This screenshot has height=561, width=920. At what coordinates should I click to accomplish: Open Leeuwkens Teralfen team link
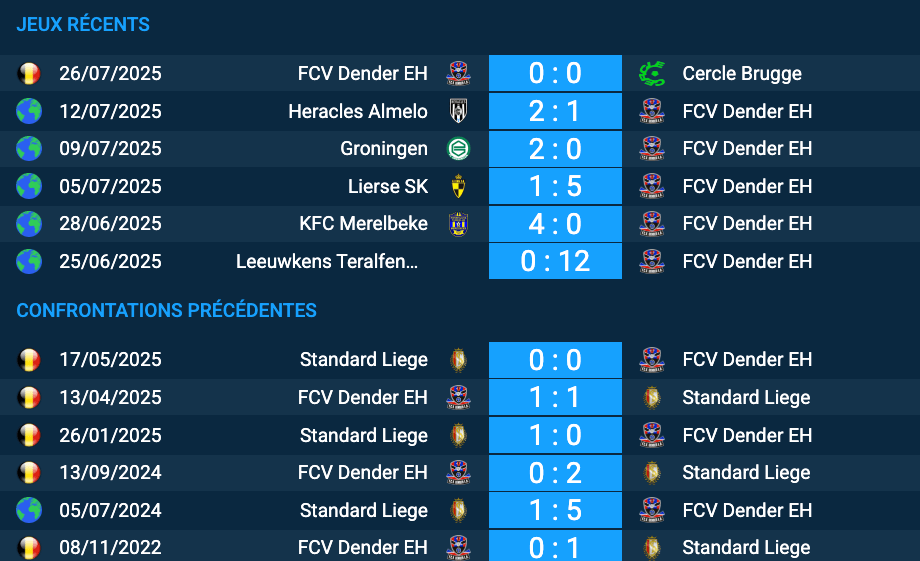coord(326,262)
